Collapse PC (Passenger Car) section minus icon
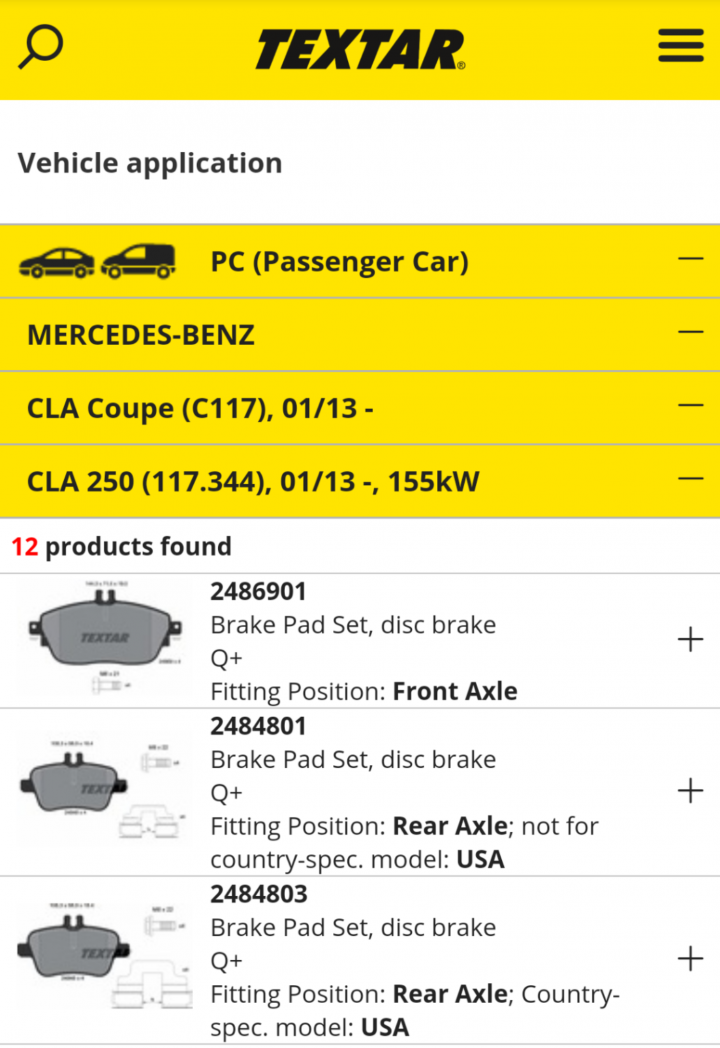The height and width of the screenshot is (1048, 720). pyautogui.click(x=691, y=259)
